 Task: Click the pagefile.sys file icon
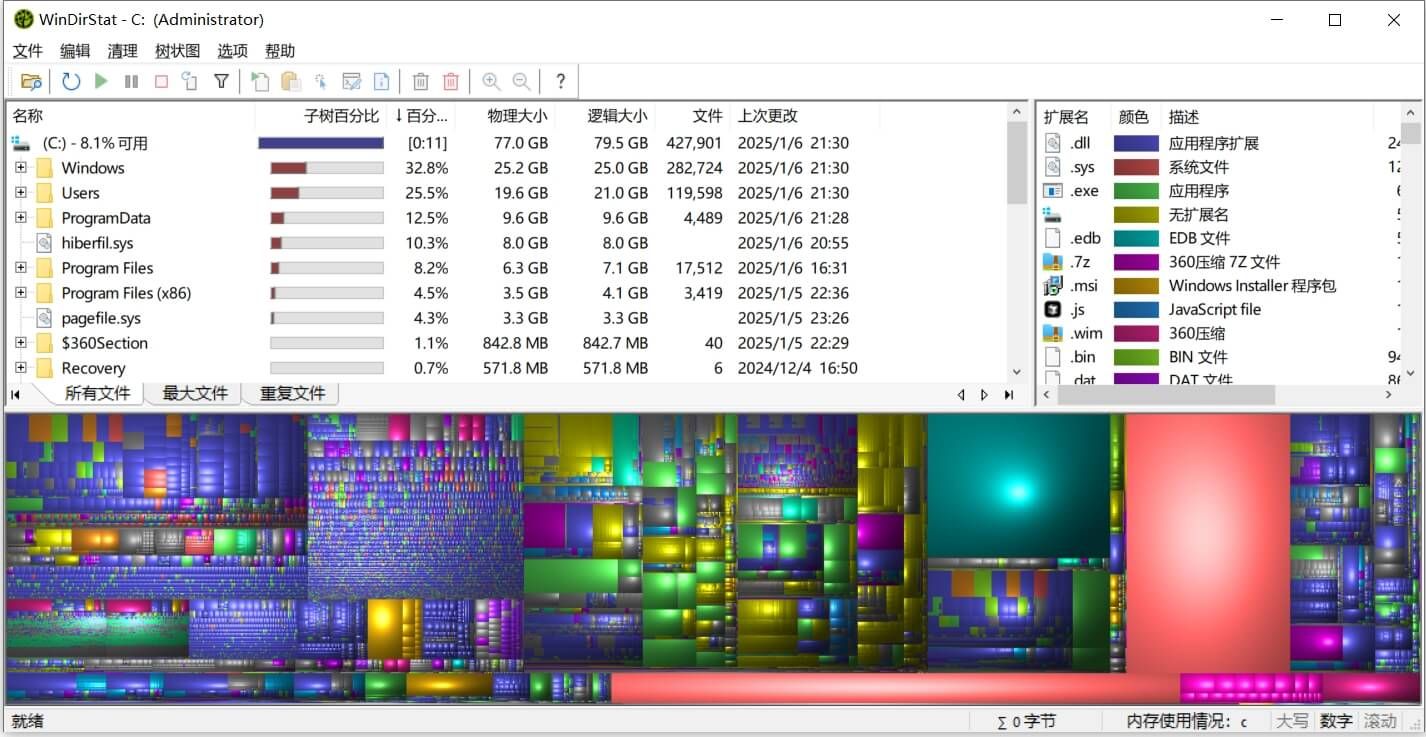tap(44, 318)
